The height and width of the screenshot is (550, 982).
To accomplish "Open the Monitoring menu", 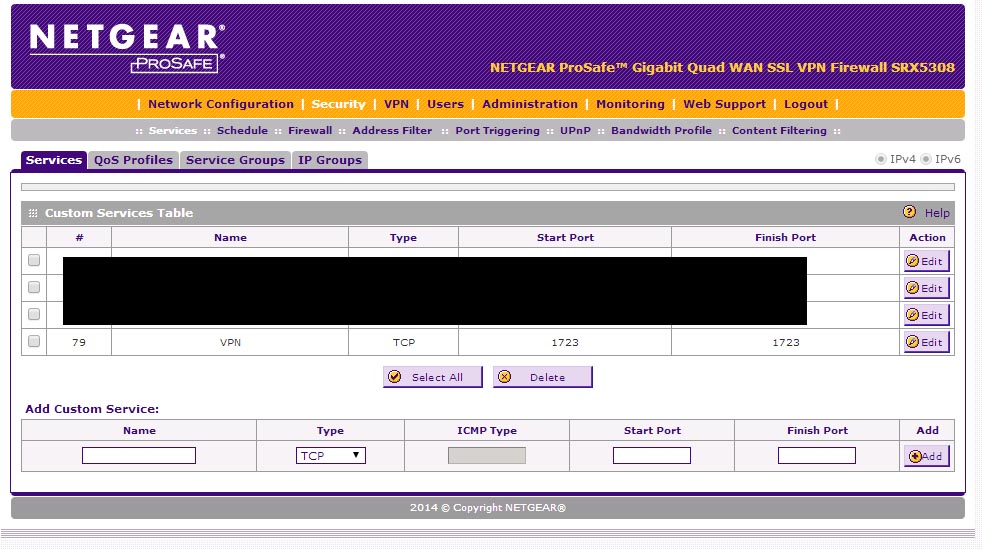I will pos(630,104).
